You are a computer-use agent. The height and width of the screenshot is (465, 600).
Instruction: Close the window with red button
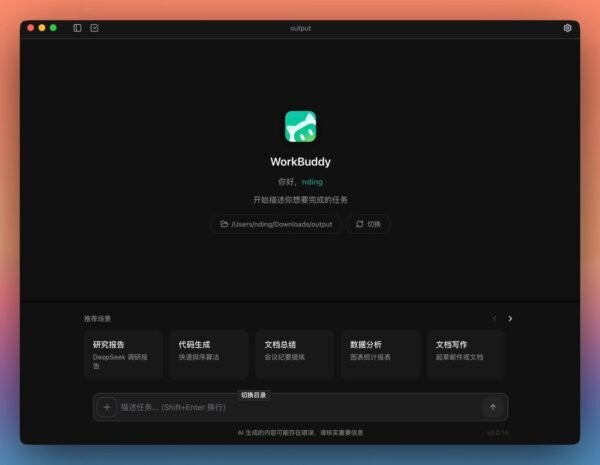coord(31,28)
